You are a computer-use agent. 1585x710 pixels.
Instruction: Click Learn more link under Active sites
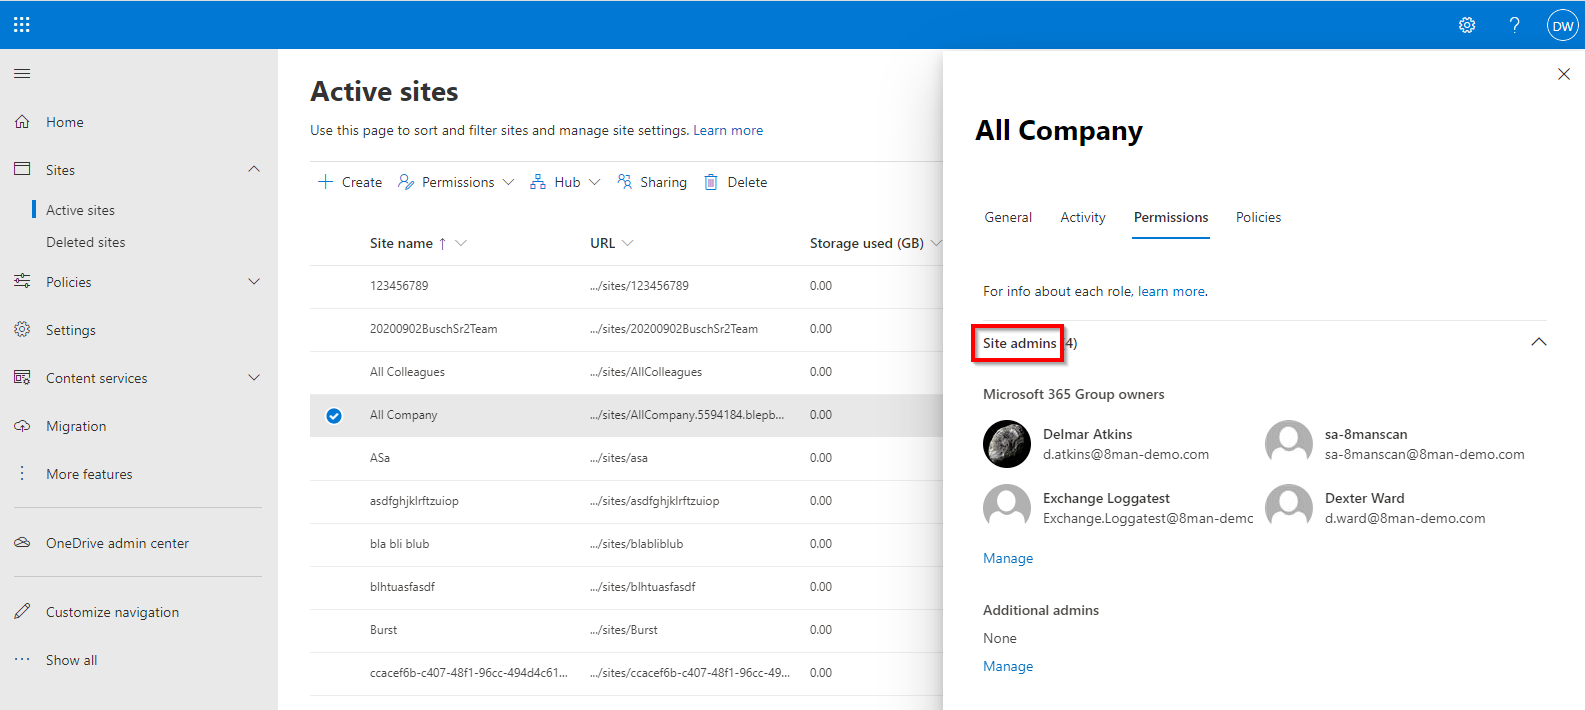pyautogui.click(x=728, y=130)
